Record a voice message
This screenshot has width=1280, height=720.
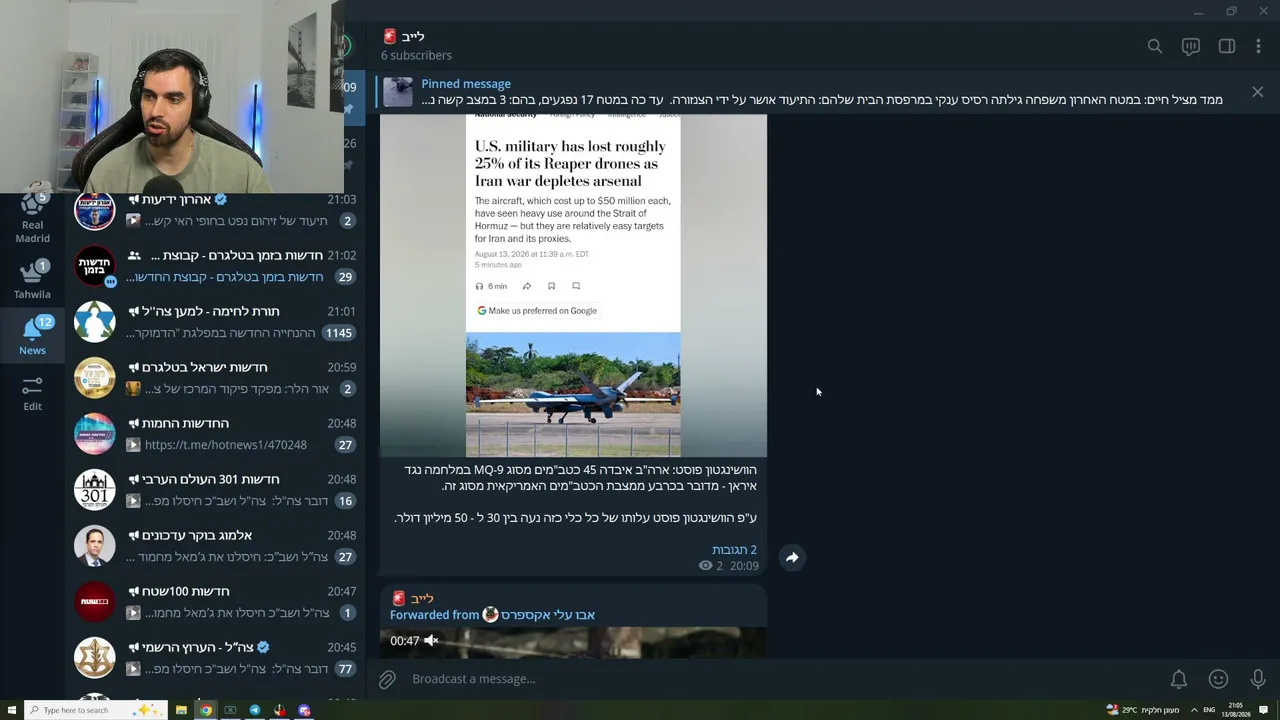1258,679
